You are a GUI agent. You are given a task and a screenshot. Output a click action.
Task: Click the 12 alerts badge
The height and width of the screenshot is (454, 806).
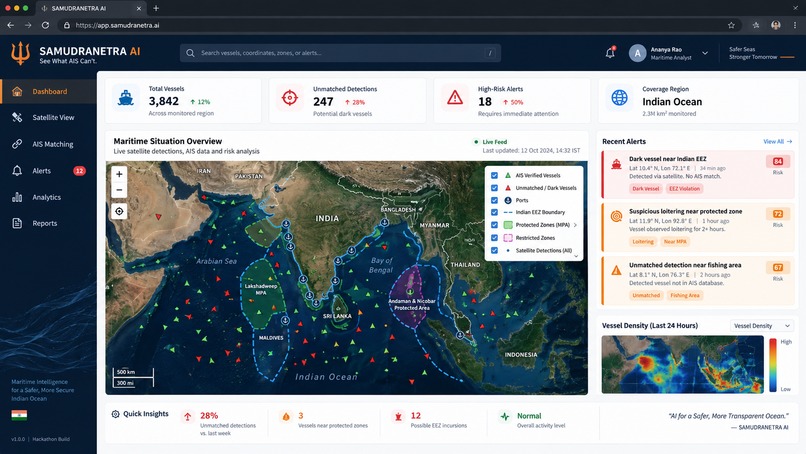[x=79, y=171]
